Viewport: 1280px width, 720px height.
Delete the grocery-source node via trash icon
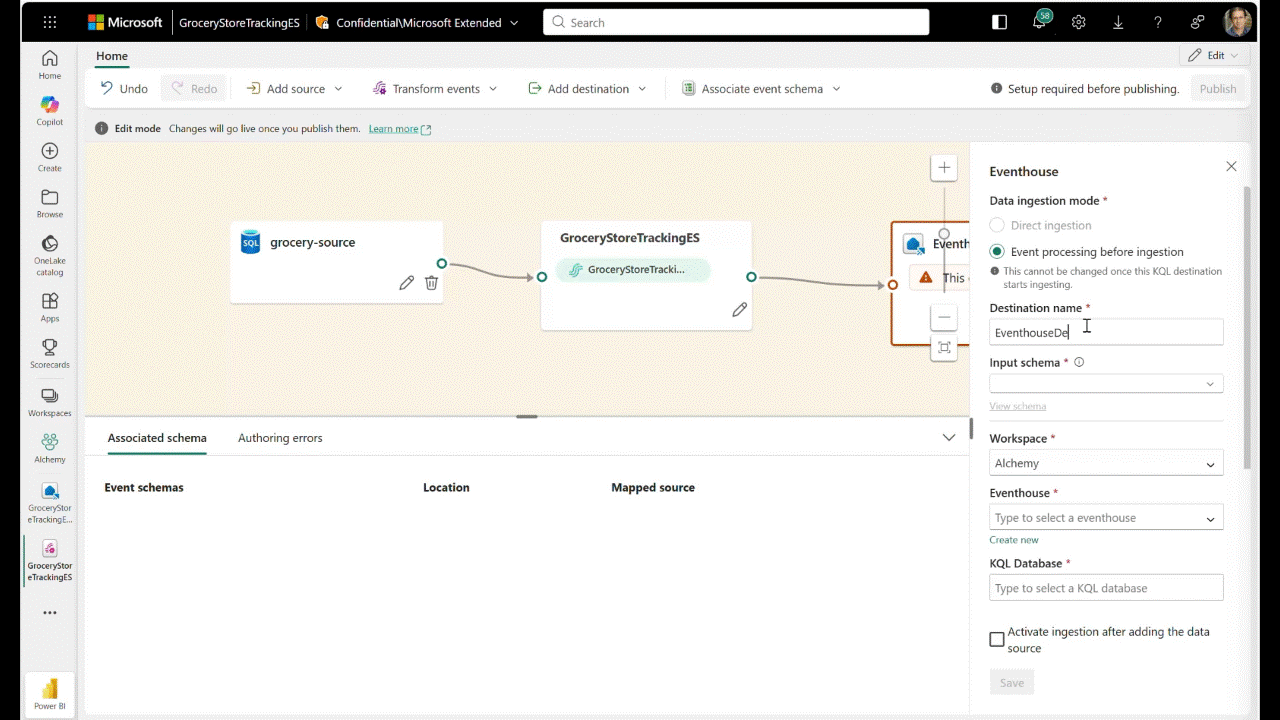click(431, 283)
